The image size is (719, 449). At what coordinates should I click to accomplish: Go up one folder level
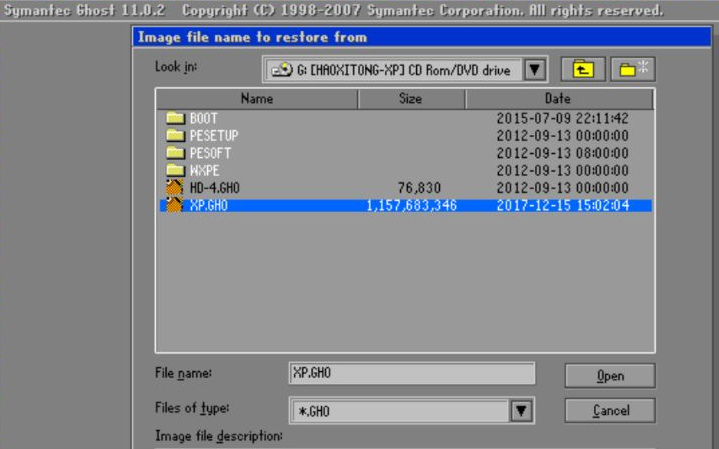point(583,69)
